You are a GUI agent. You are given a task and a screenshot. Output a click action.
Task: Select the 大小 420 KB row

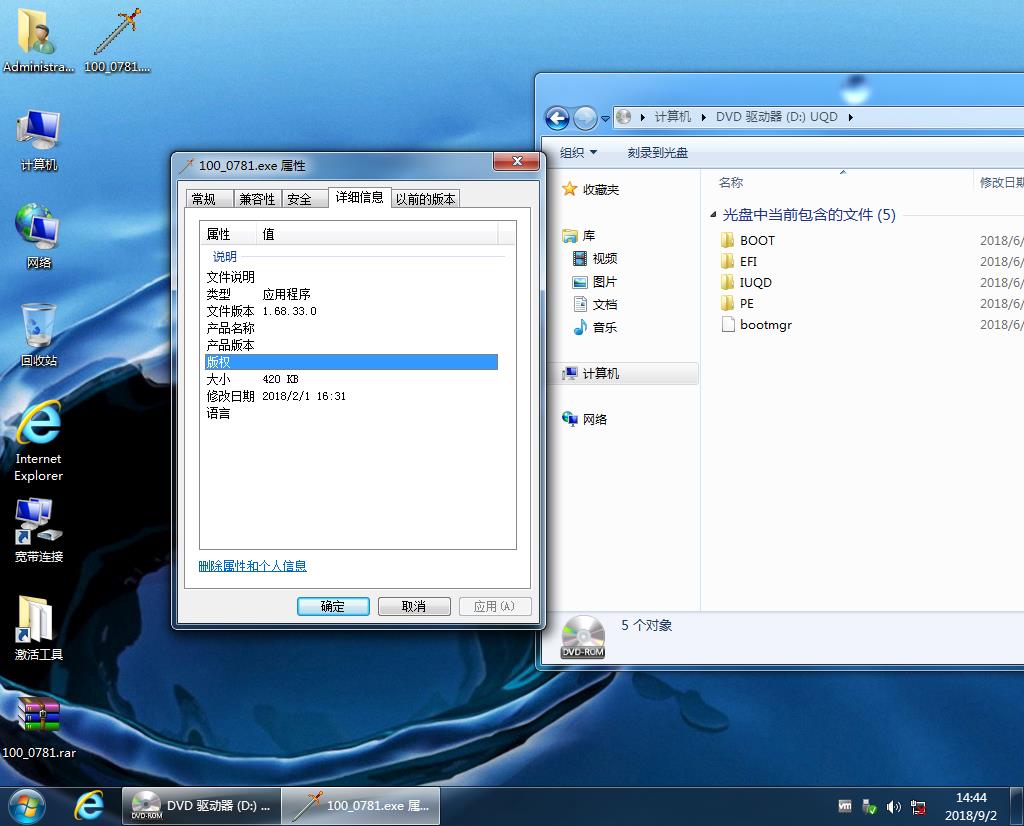coord(351,379)
